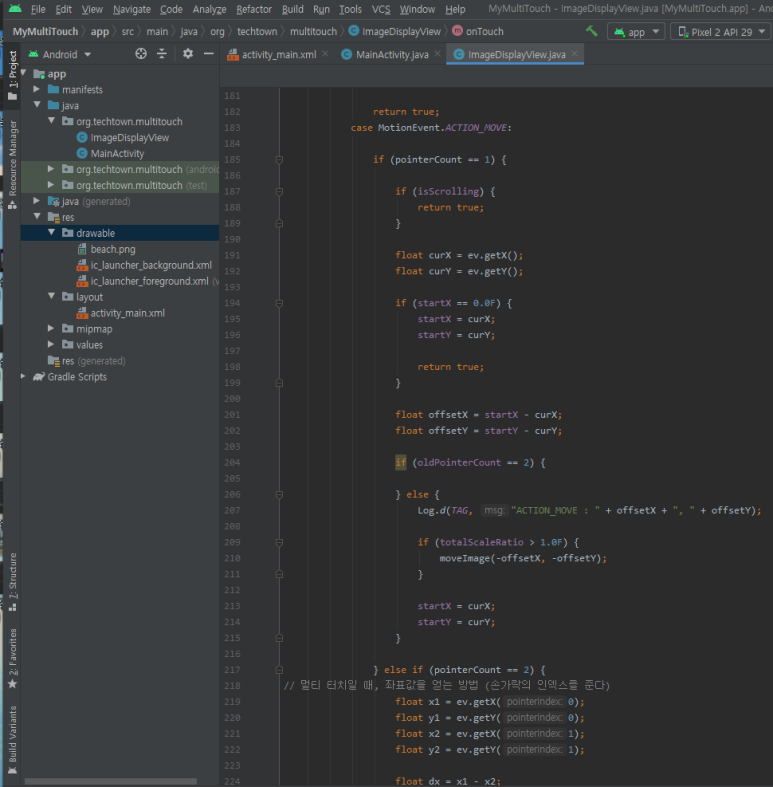Select activity_main.xml in layout folder

pos(120,313)
